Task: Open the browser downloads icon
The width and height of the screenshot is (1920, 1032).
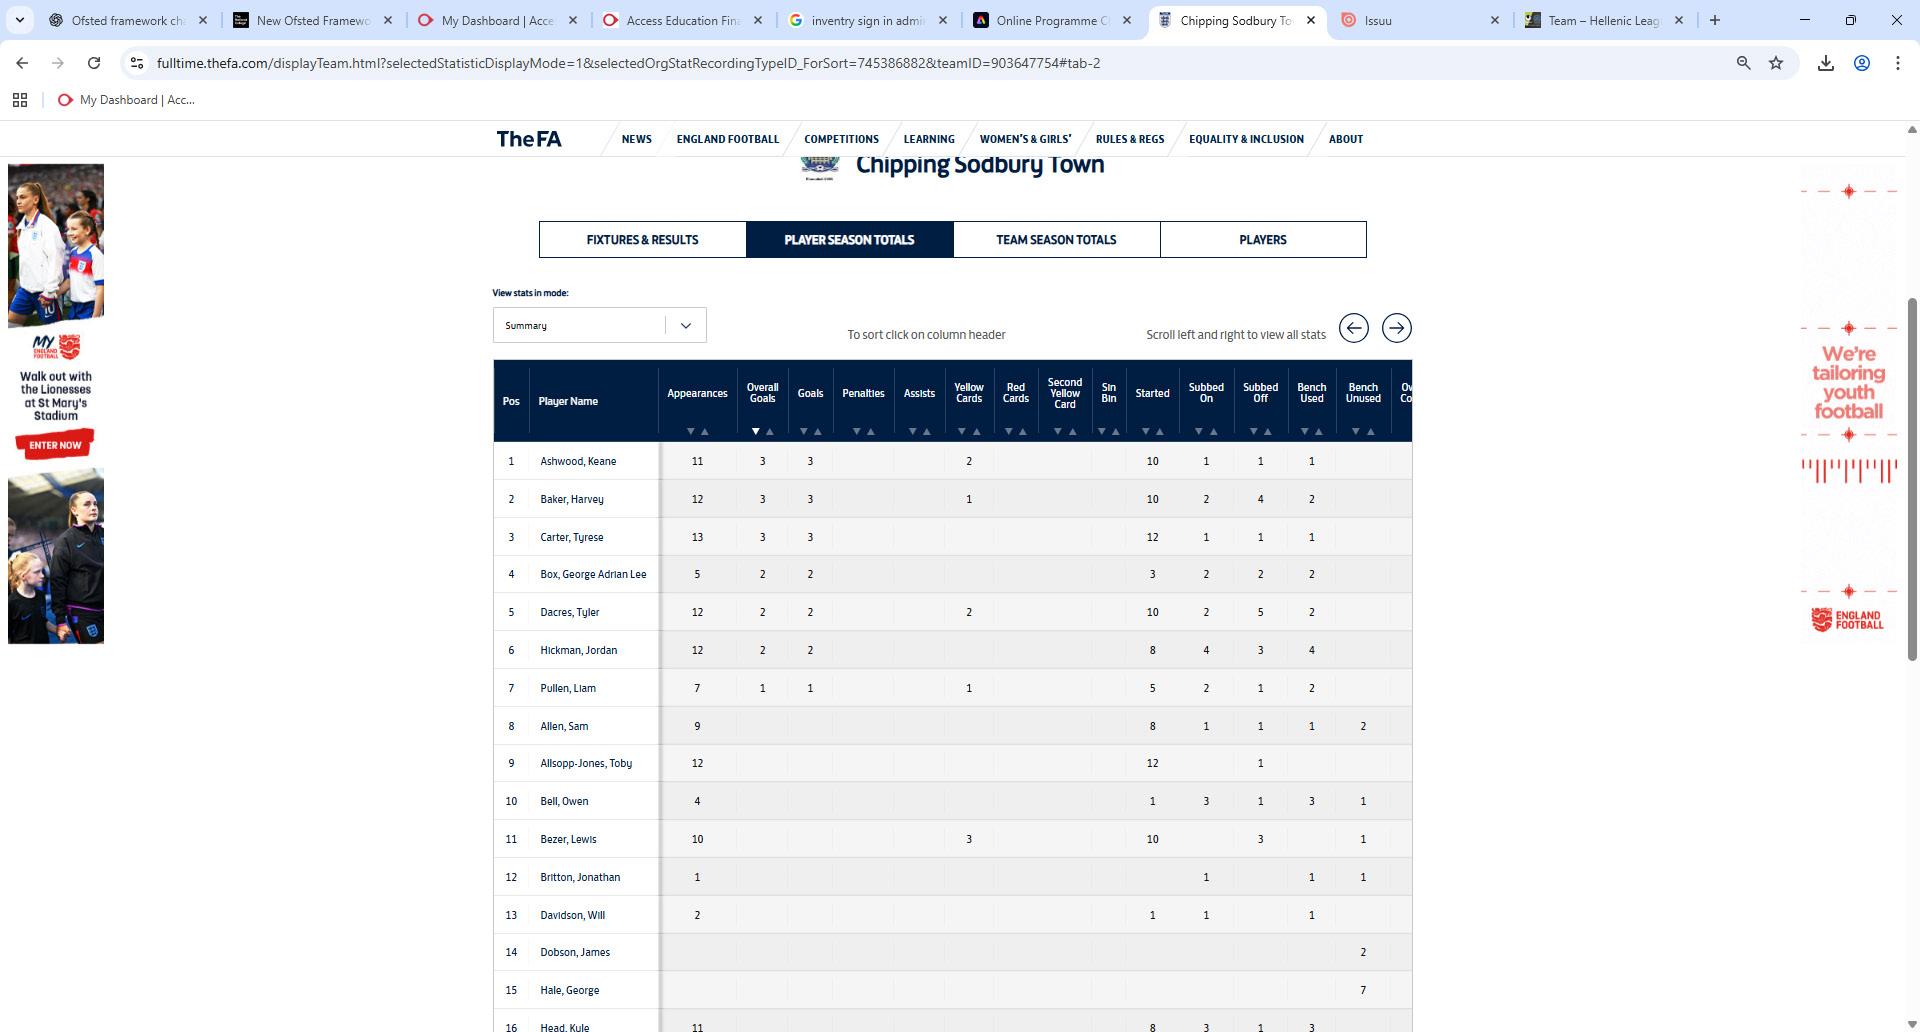Action: (1826, 63)
